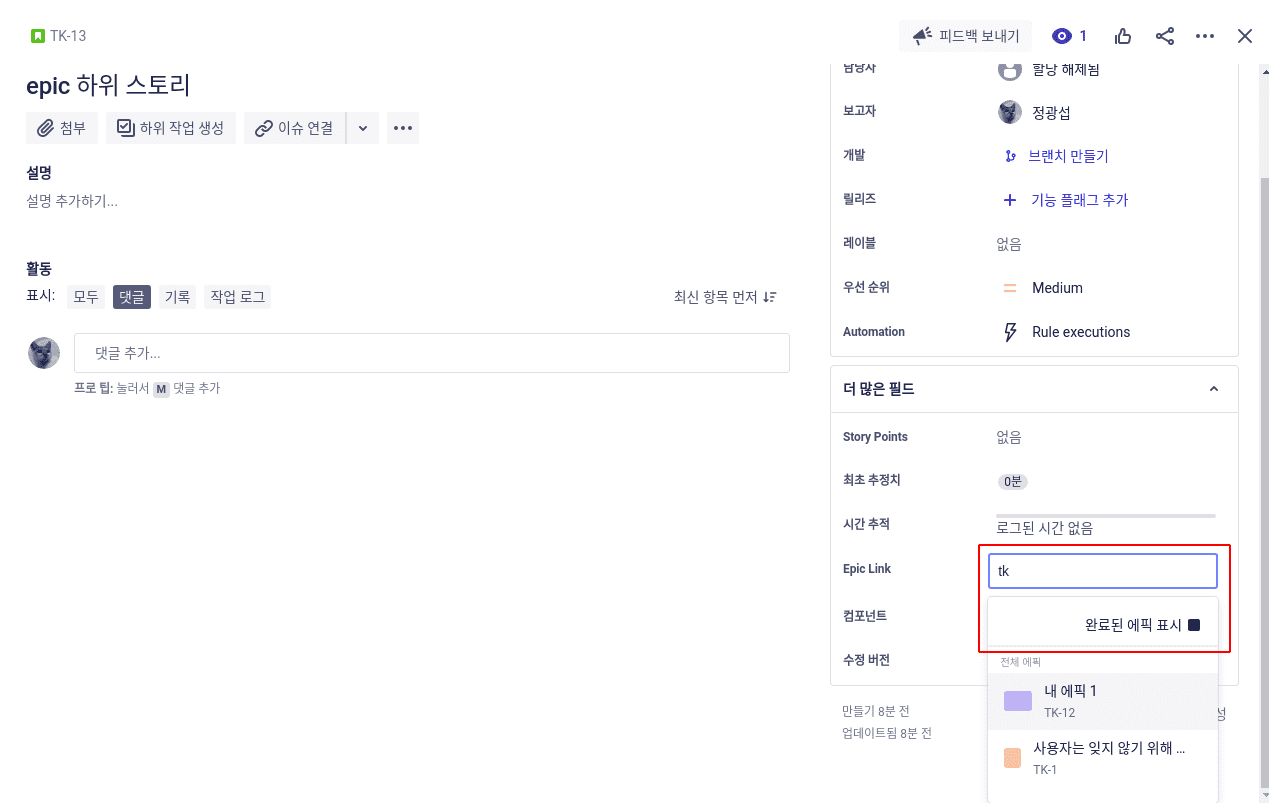Screen dimensions: 1269x803
Task: Click 설명 추가하기 description field
Action: (x=72, y=201)
